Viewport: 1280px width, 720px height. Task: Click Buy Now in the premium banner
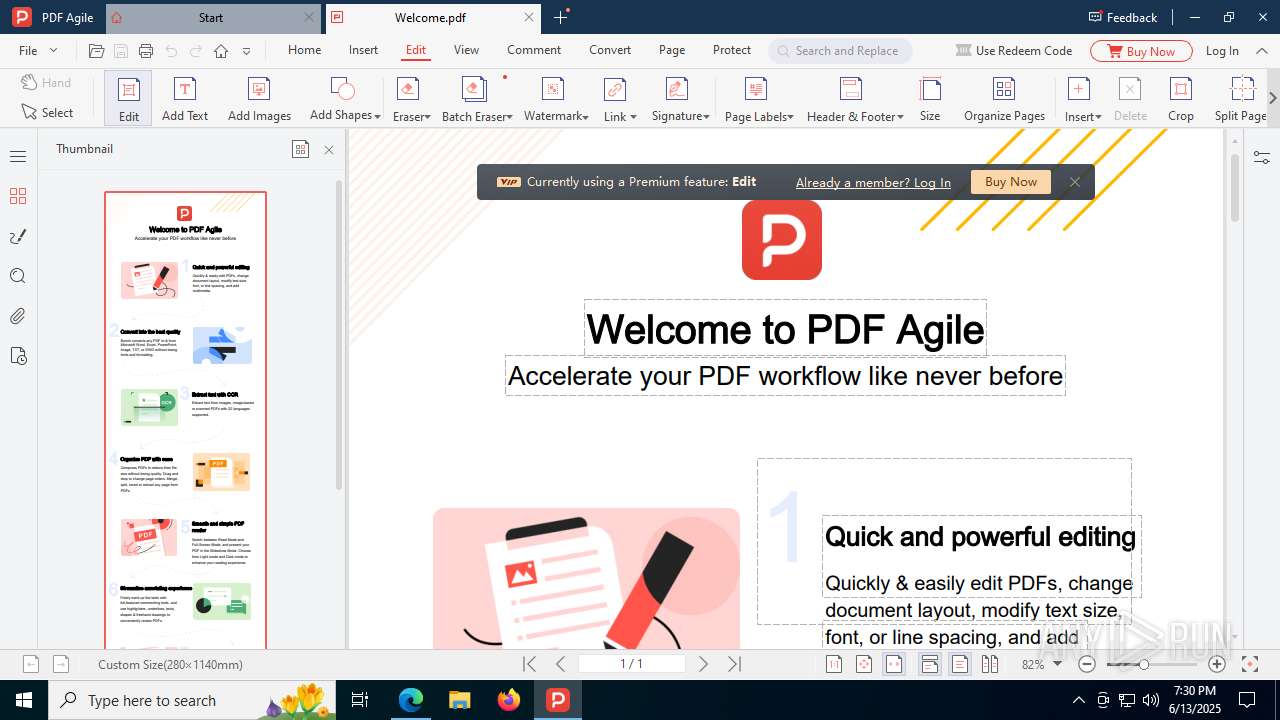pos(1011,182)
